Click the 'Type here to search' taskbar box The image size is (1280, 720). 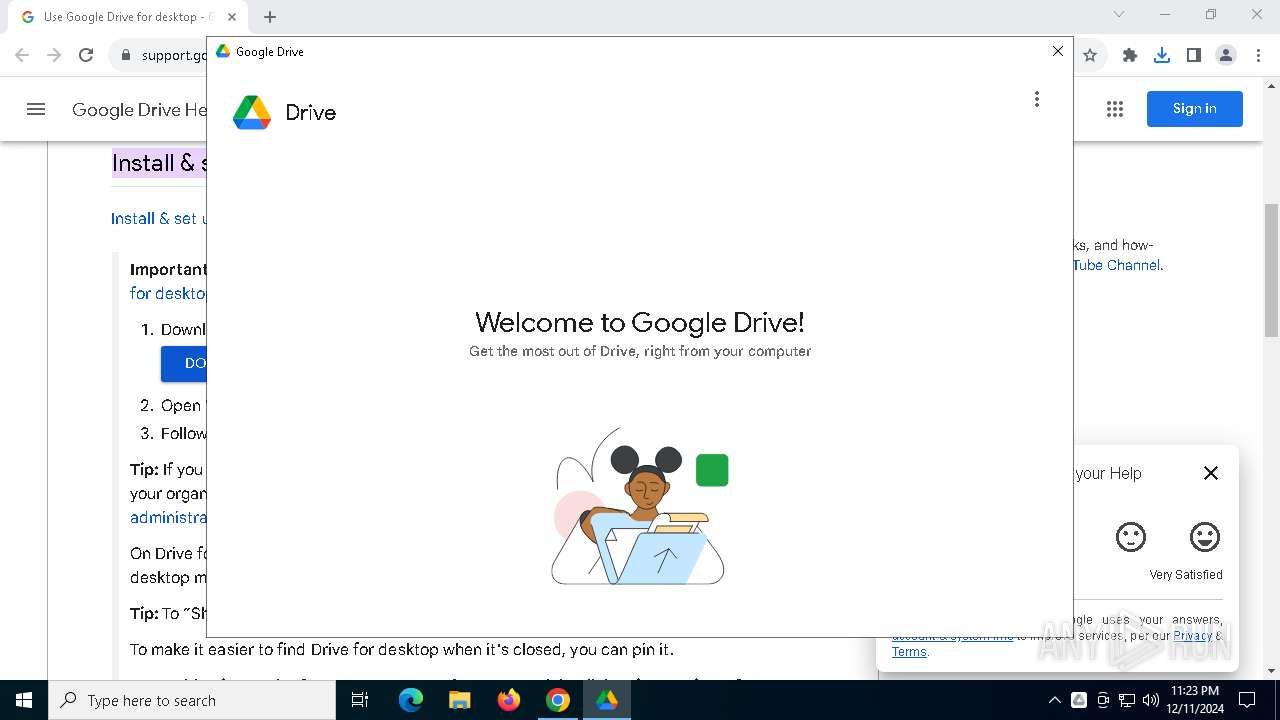point(192,700)
